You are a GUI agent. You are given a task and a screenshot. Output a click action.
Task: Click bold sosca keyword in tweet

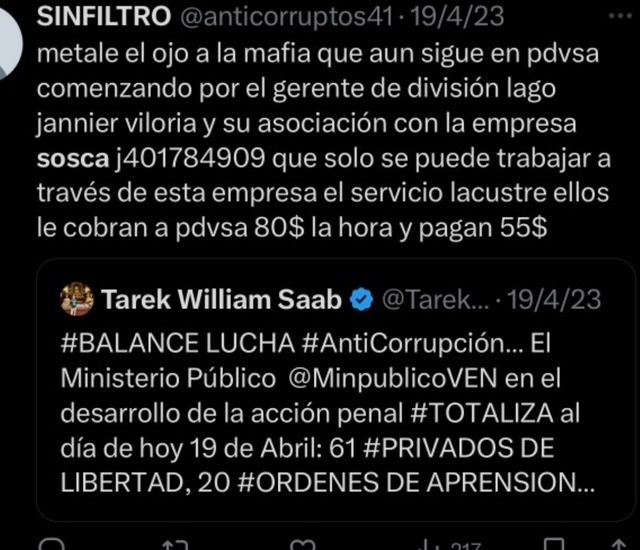(73, 159)
